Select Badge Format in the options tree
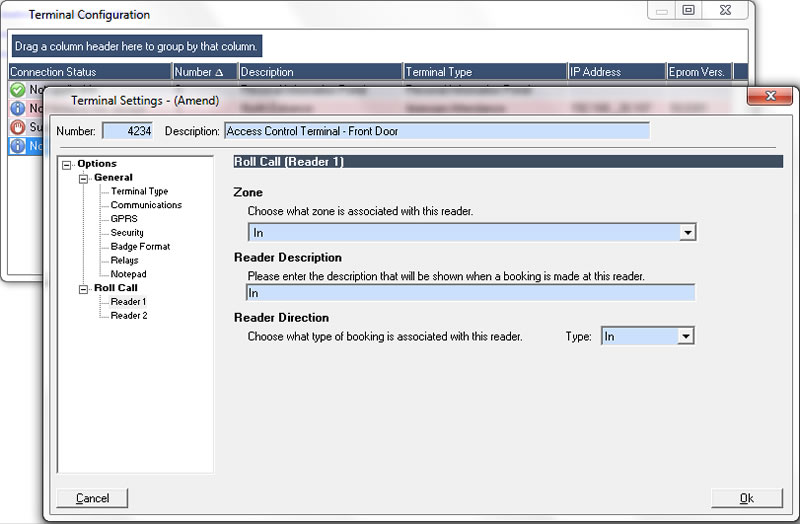The height and width of the screenshot is (524, 800). (140, 246)
